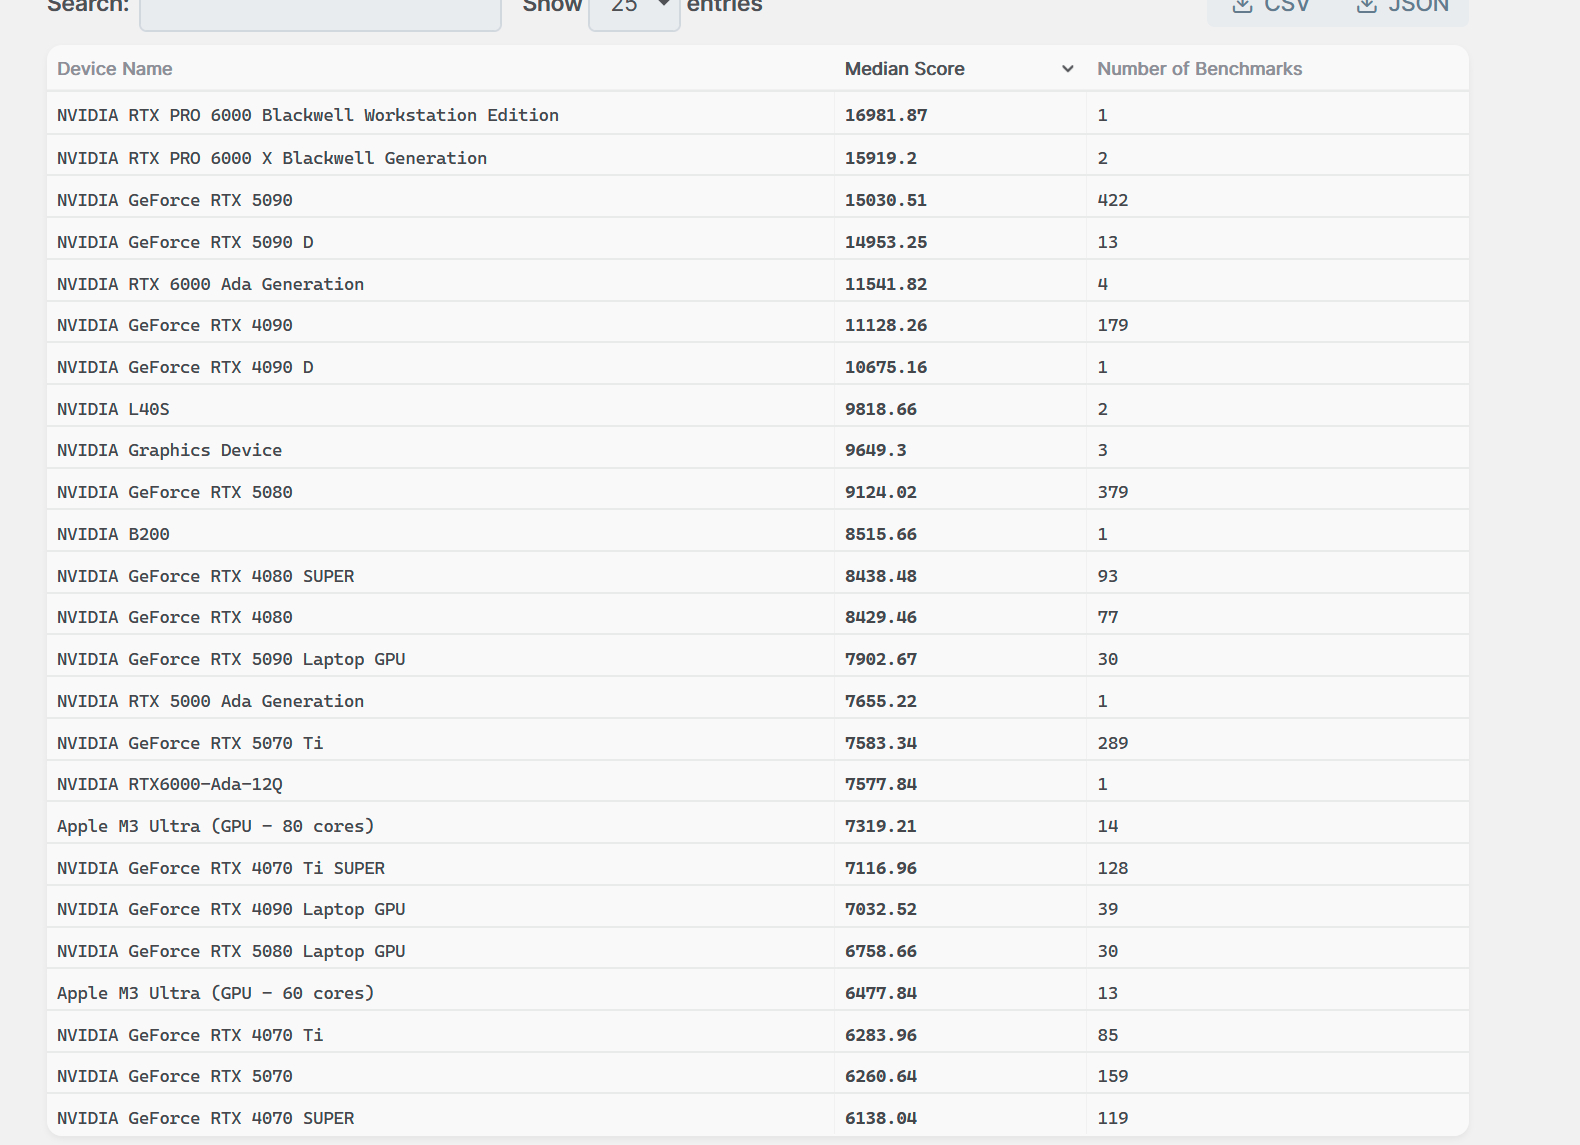Click NVIDIA GeForce RTX 4070 Ti SUPER name
Screen dimensions: 1580x1145
(x=221, y=868)
